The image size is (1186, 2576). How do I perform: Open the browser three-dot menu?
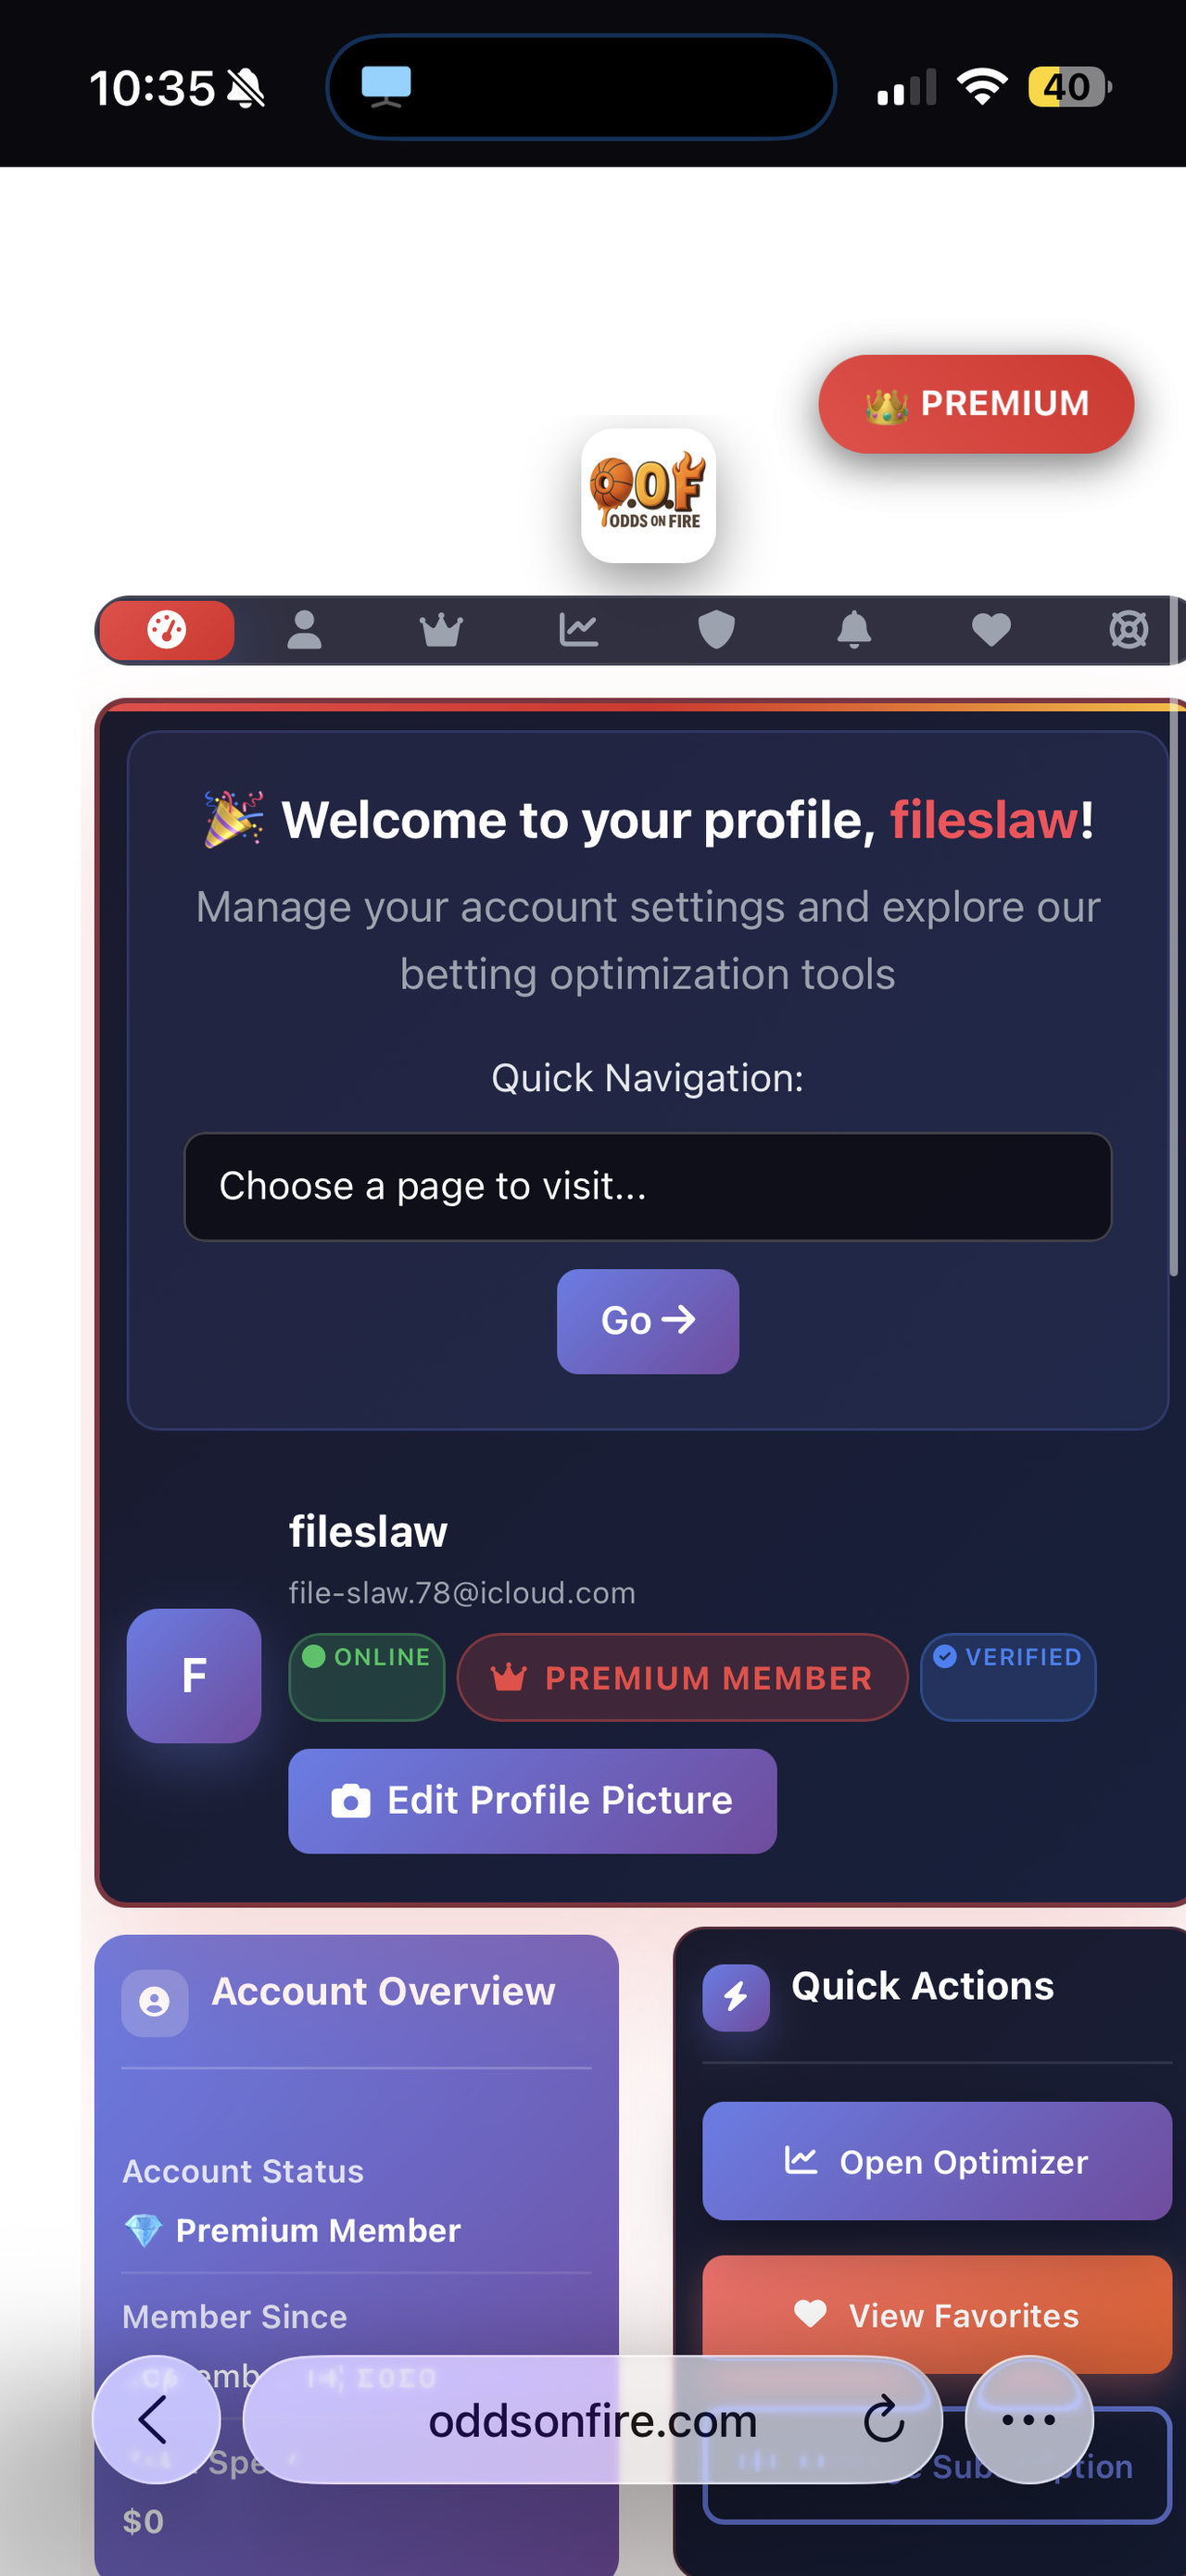coord(1028,2420)
